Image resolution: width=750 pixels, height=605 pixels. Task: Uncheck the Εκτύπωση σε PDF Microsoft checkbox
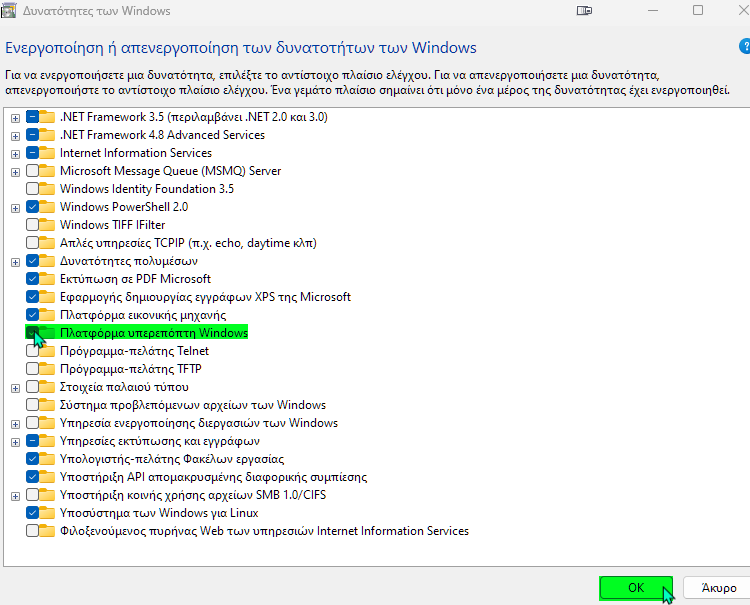pos(33,279)
